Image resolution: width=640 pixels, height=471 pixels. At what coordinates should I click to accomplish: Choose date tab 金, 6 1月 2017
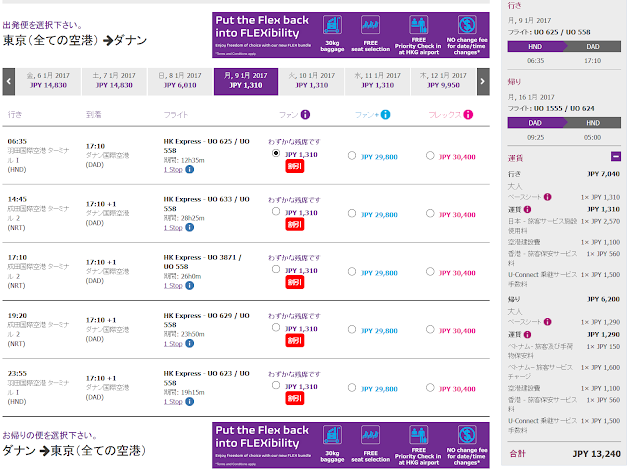click(x=48, y=82)
